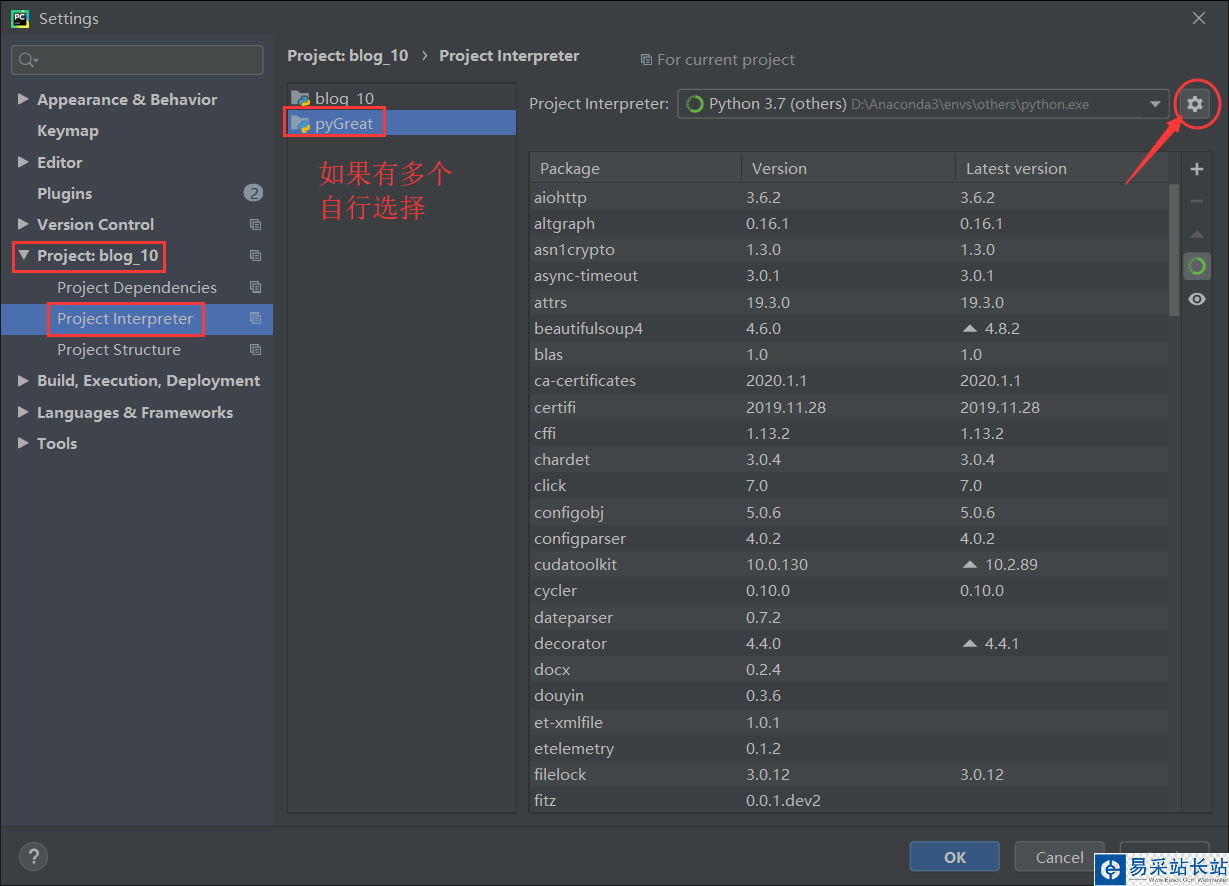Click the PyCharm logo in title bar
The height and width of the screenshot is (886, 1229).
point(19,18)
